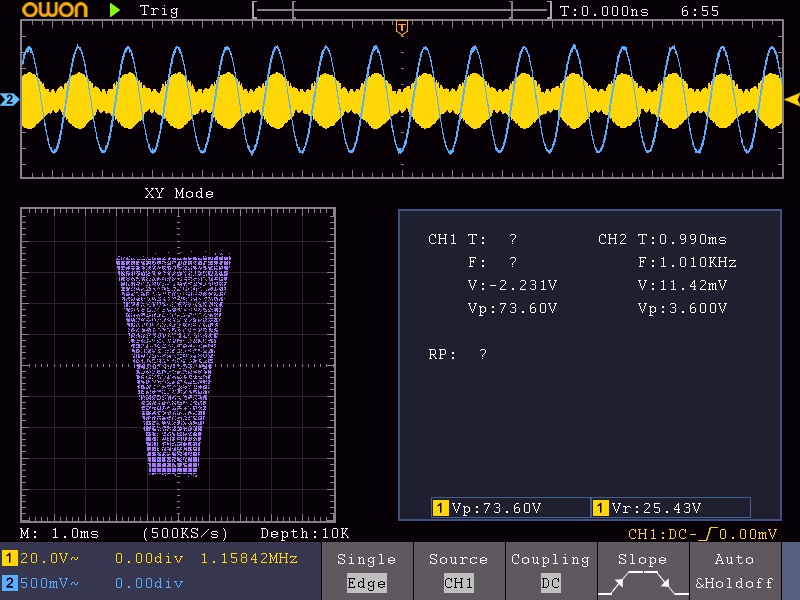Click the 500mV channel 2 scale
The image size is (800, 600).
click(x=49, y=583)
